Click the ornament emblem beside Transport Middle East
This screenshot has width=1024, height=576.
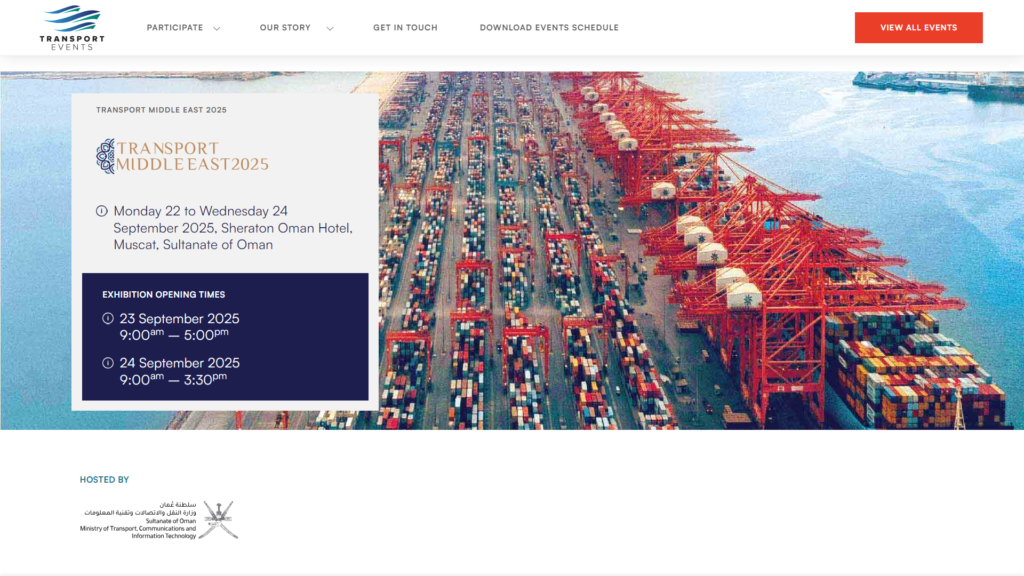[x=105, y=156]
